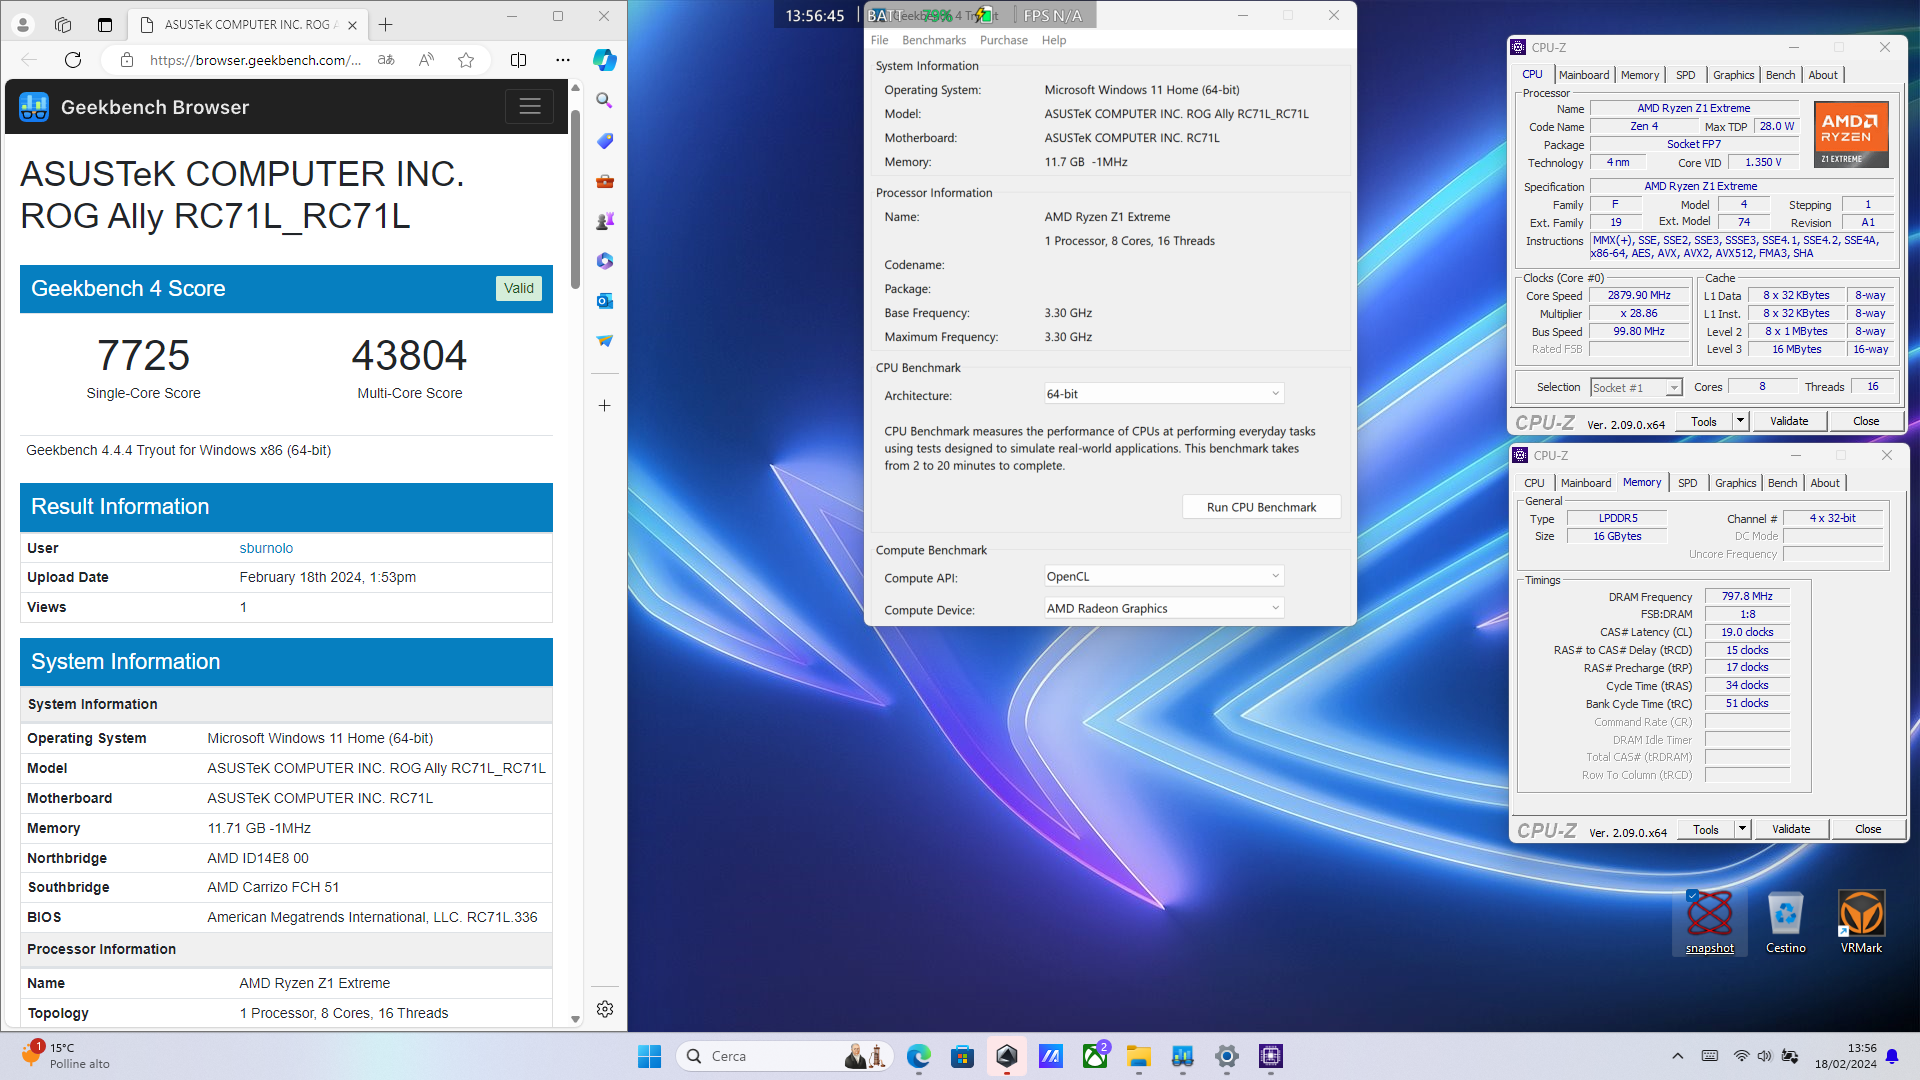The width and height of the screenshot is (1920, 1080).
Task: Refresh the Geekbench Browser page
Action: (x=73, y=60)
